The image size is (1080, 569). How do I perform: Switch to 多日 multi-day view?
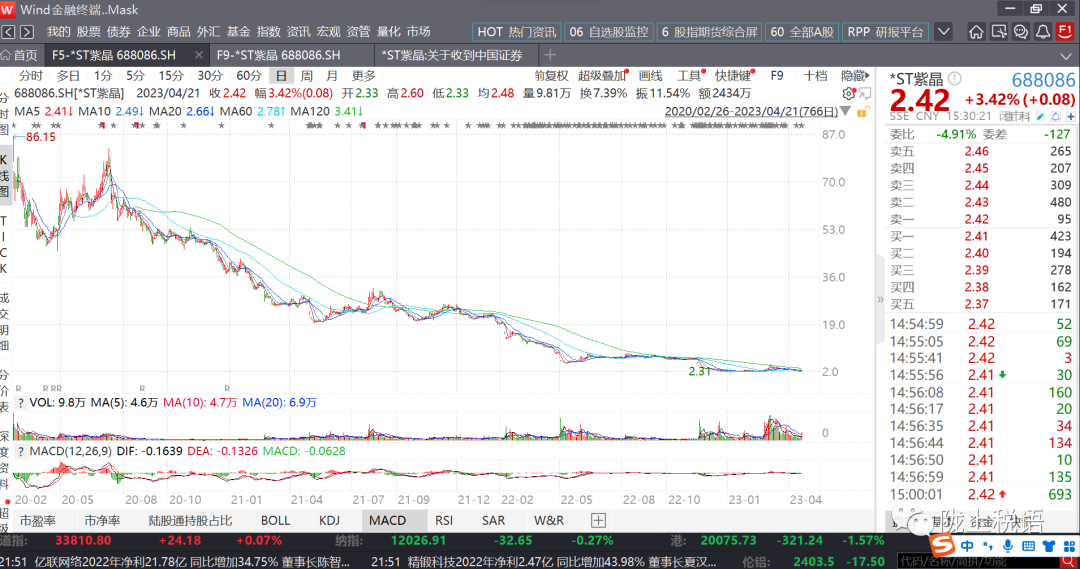click(68, 76)
